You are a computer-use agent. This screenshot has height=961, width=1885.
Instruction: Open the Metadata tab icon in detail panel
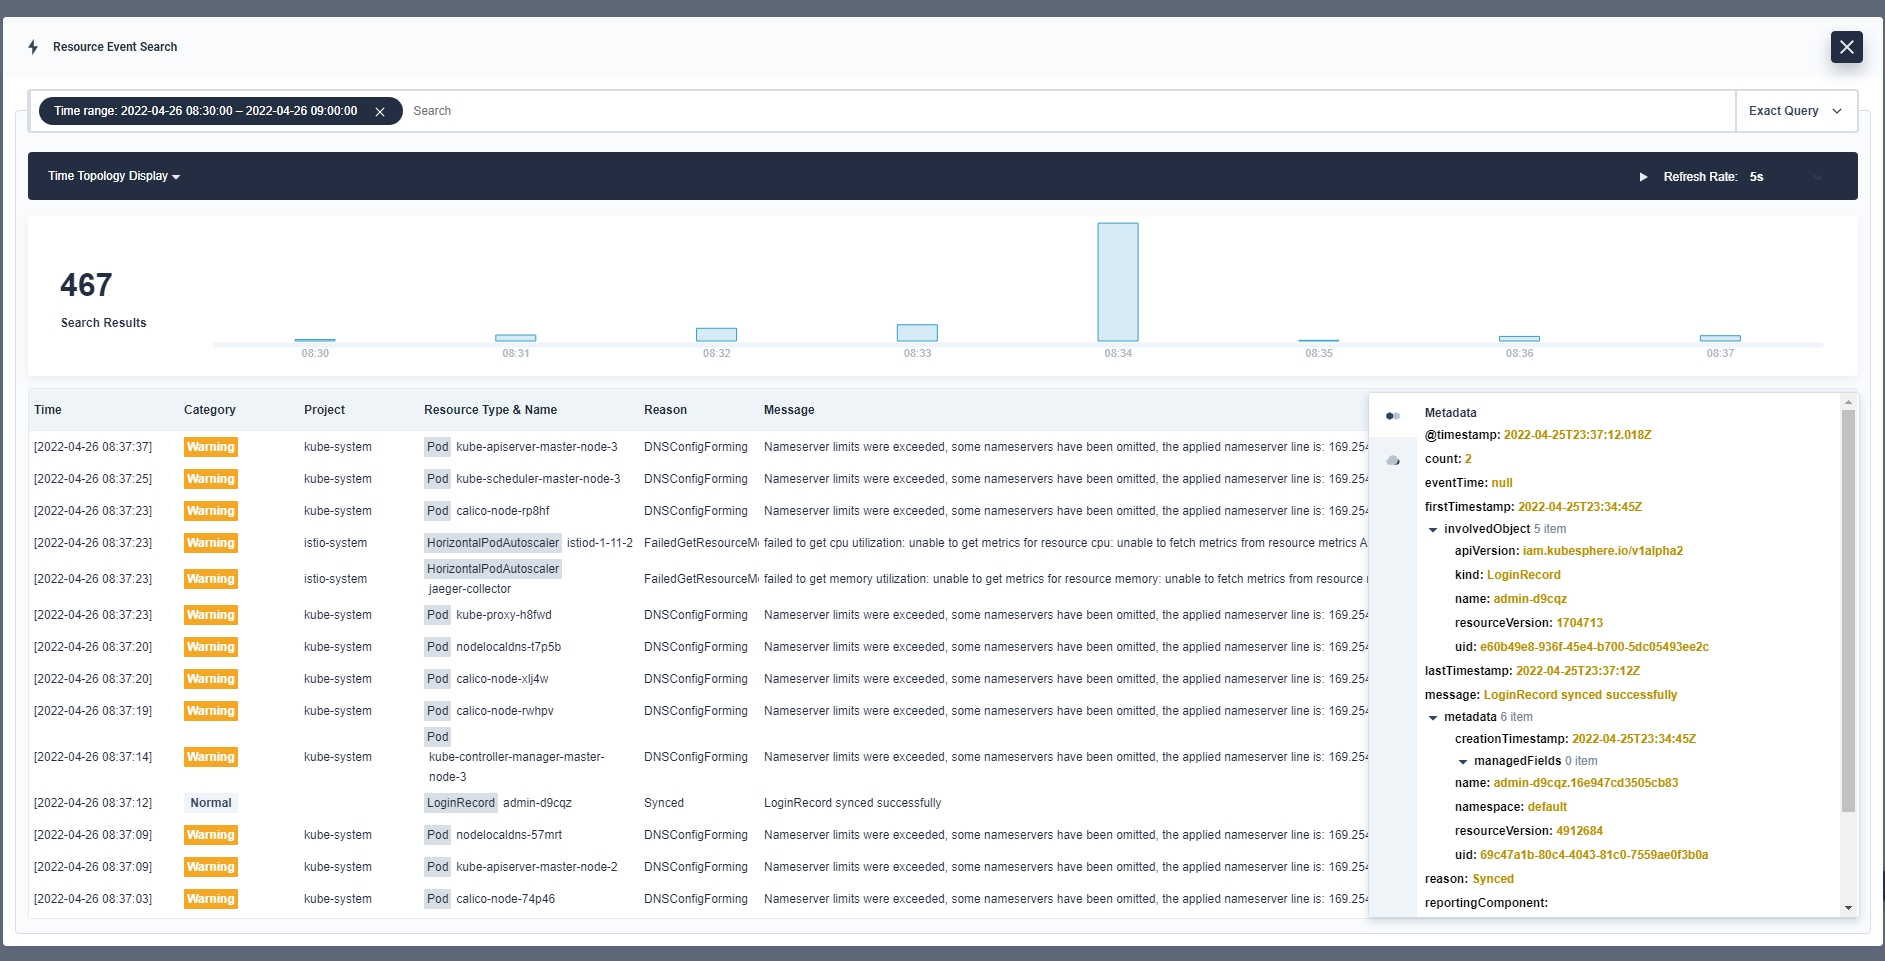tap(1392, 416)
